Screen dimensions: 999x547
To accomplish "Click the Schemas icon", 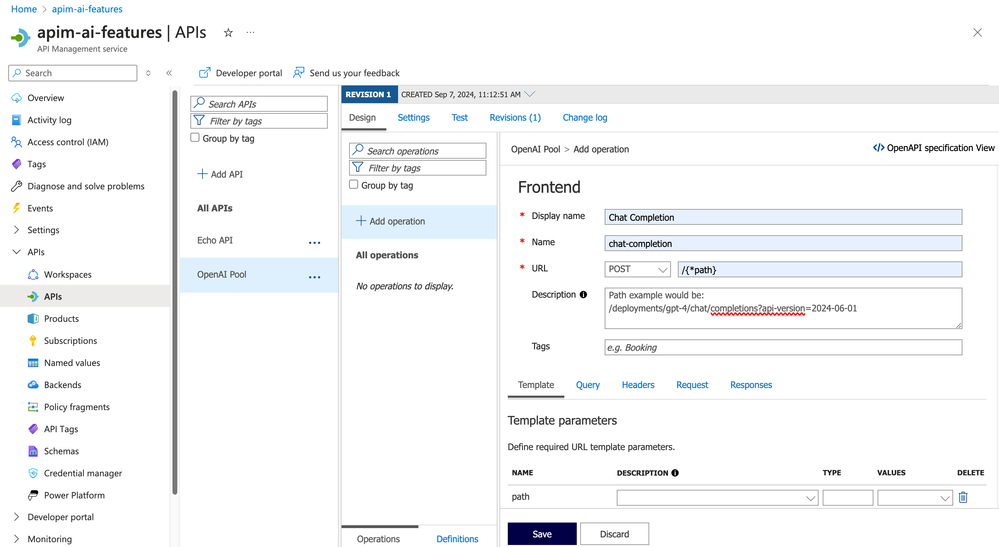I will point(33,451).
